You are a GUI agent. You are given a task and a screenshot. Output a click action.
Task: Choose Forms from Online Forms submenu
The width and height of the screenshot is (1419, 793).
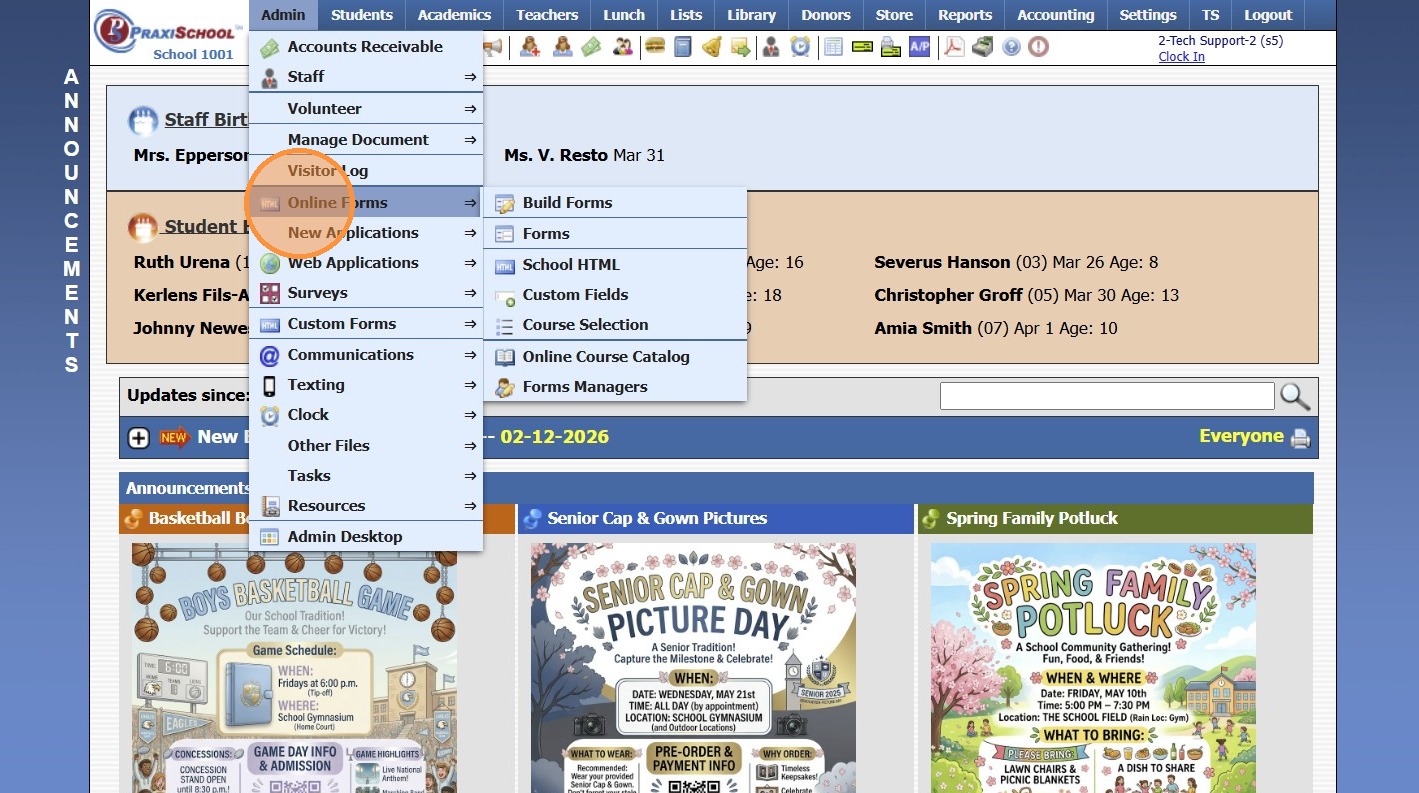[x=615, y=234]
